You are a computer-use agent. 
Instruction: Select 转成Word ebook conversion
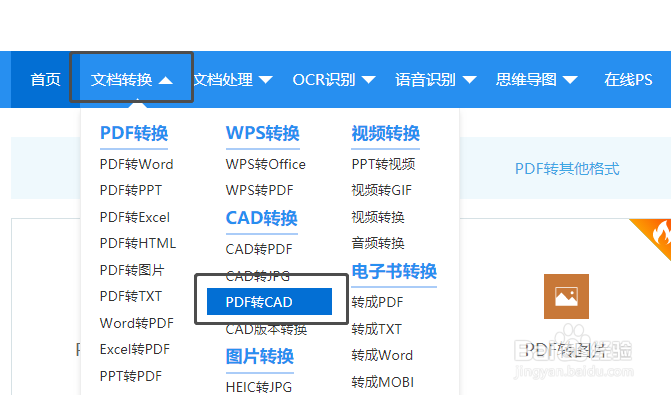pyautogui.click(x=382, y=355)
